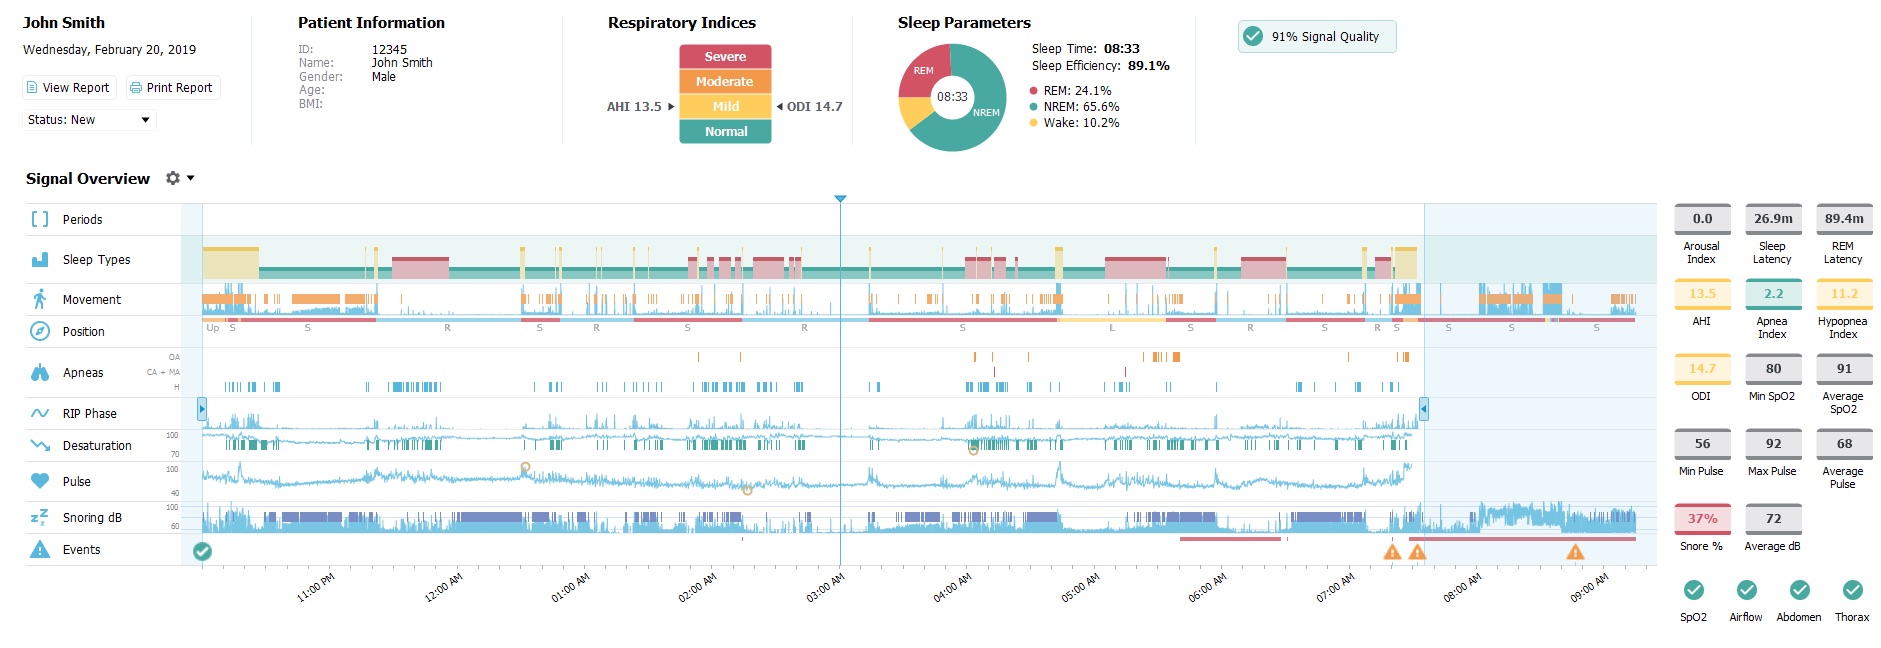Click the blue playhead marker atop the timeline
This screenshot has width=1881, height=648.
pos(840,199)
